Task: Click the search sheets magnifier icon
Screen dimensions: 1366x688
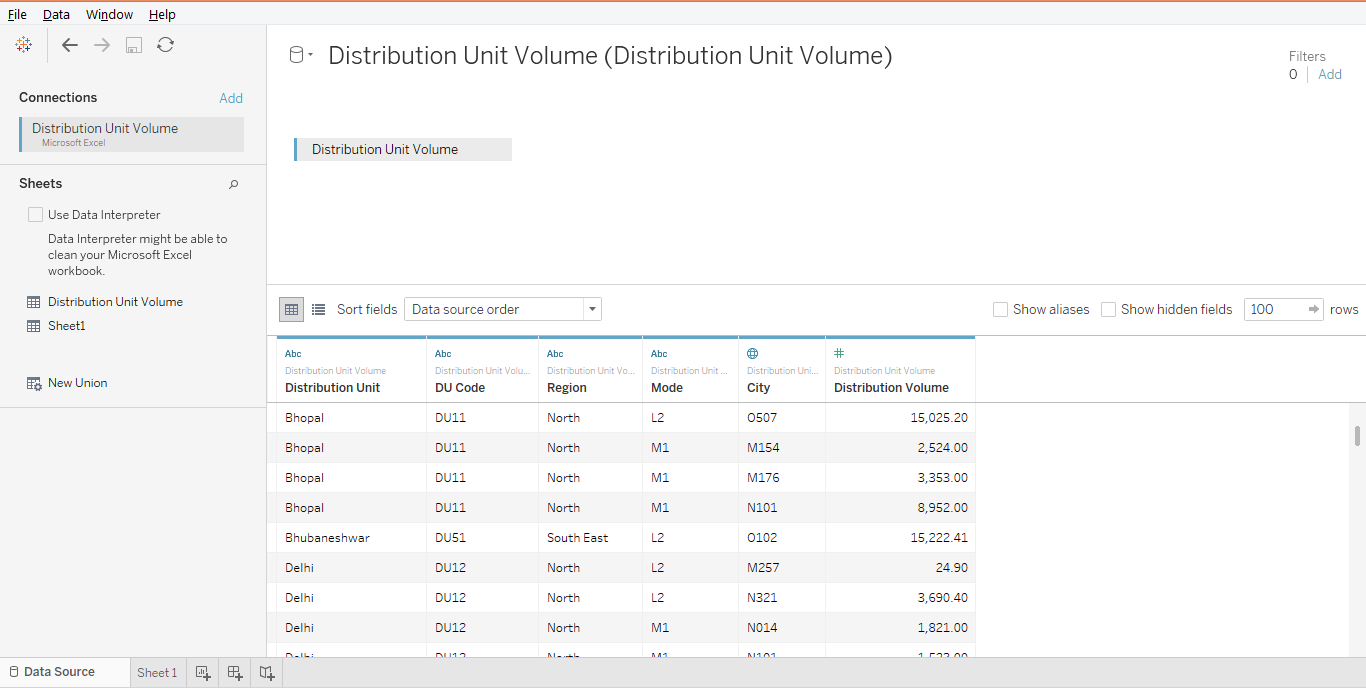Action: tap(234, 184)
